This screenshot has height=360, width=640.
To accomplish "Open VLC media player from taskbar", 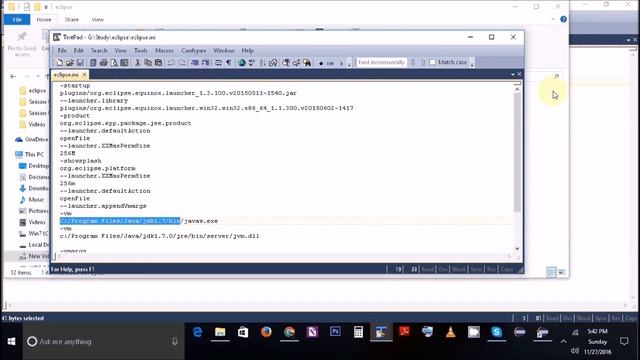I will tap(451, 332).
